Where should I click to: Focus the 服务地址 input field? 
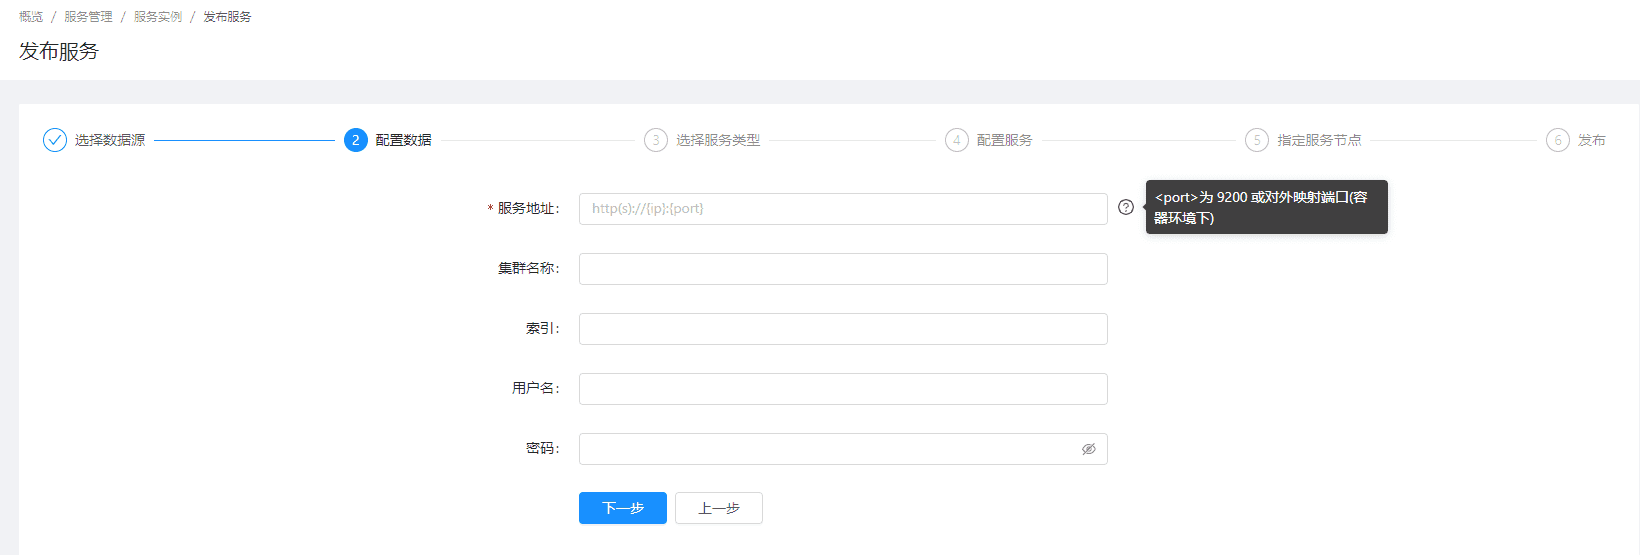842,209
